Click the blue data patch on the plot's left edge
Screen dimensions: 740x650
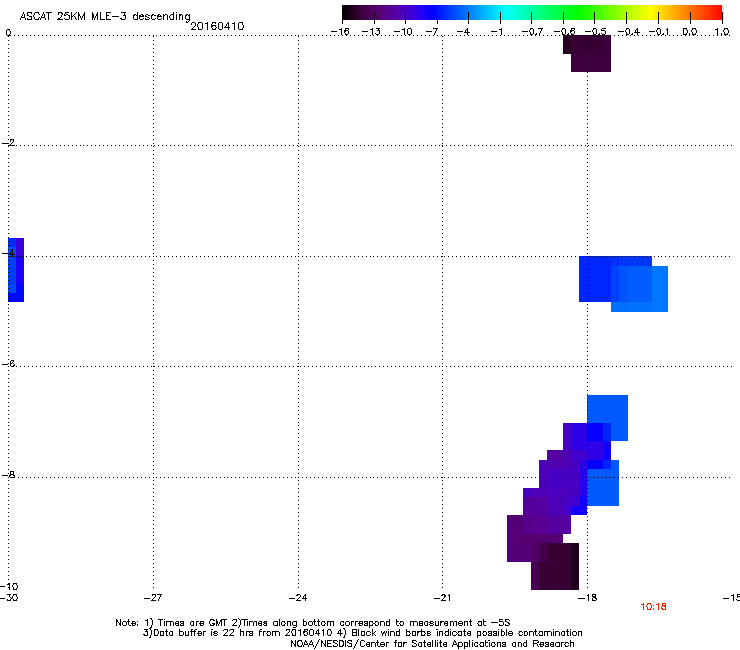point(16,270)
